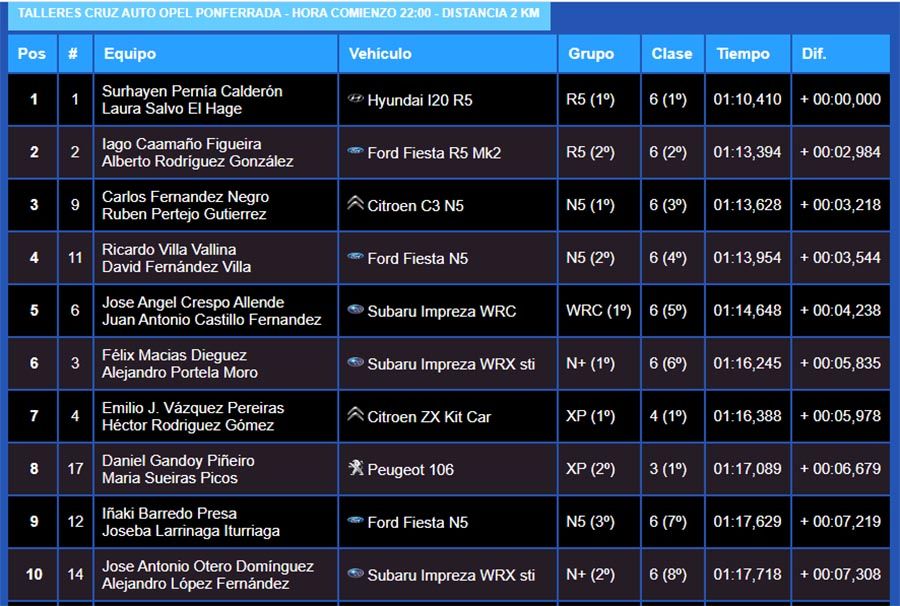Click the Subaru logo in Félix Macias's row
Screen dimensions: 900x606
[x=355, y=363]
